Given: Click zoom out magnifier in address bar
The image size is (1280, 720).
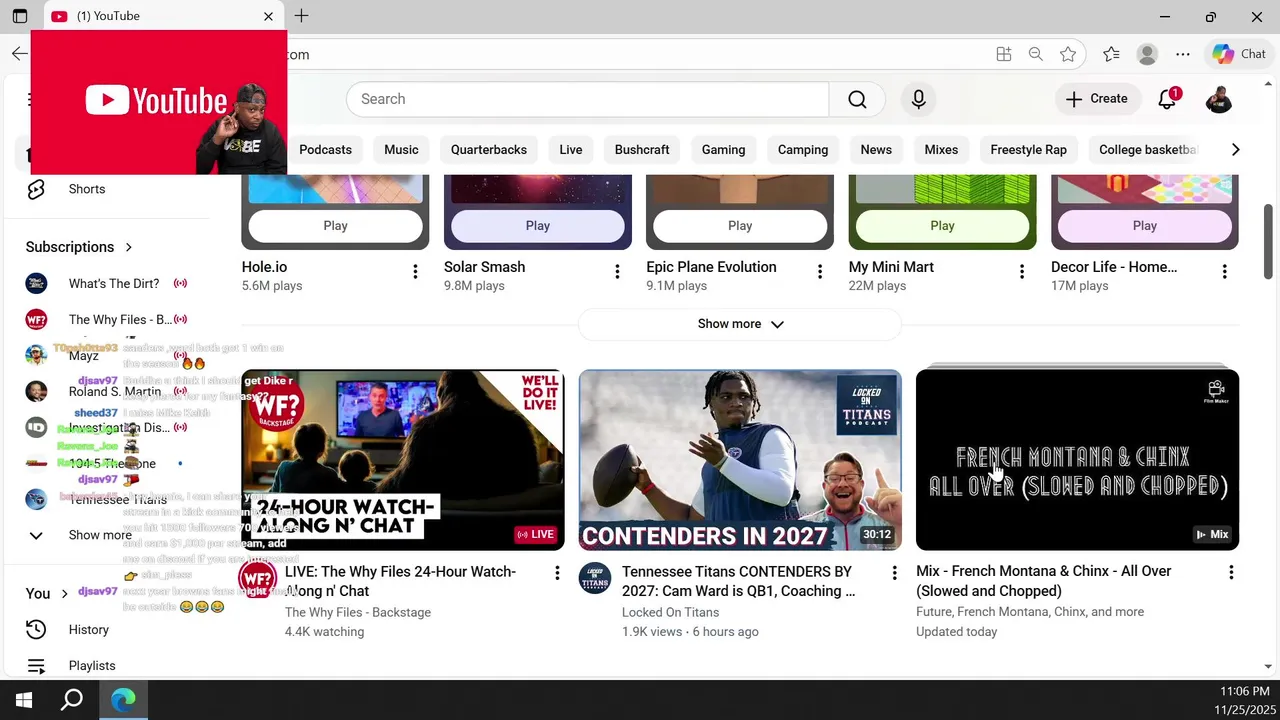Looking at the screenshot, I should [x=1036, y=54].
